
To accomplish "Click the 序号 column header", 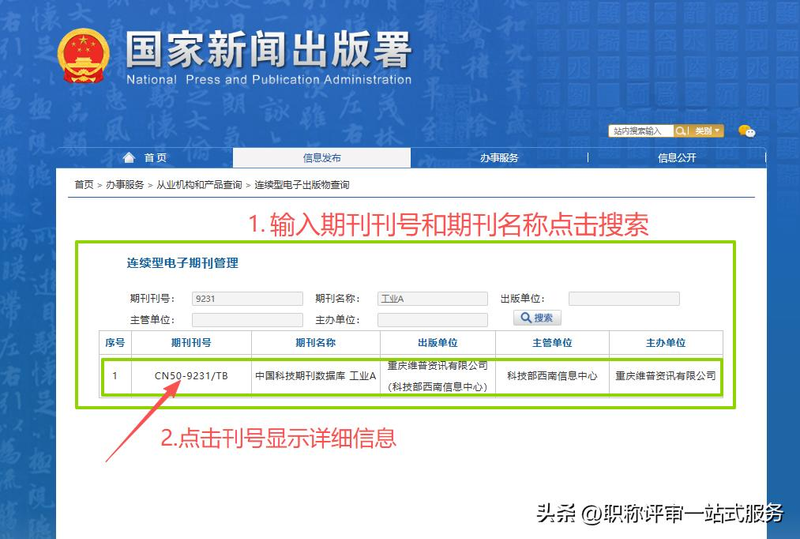I will (115, 342).
